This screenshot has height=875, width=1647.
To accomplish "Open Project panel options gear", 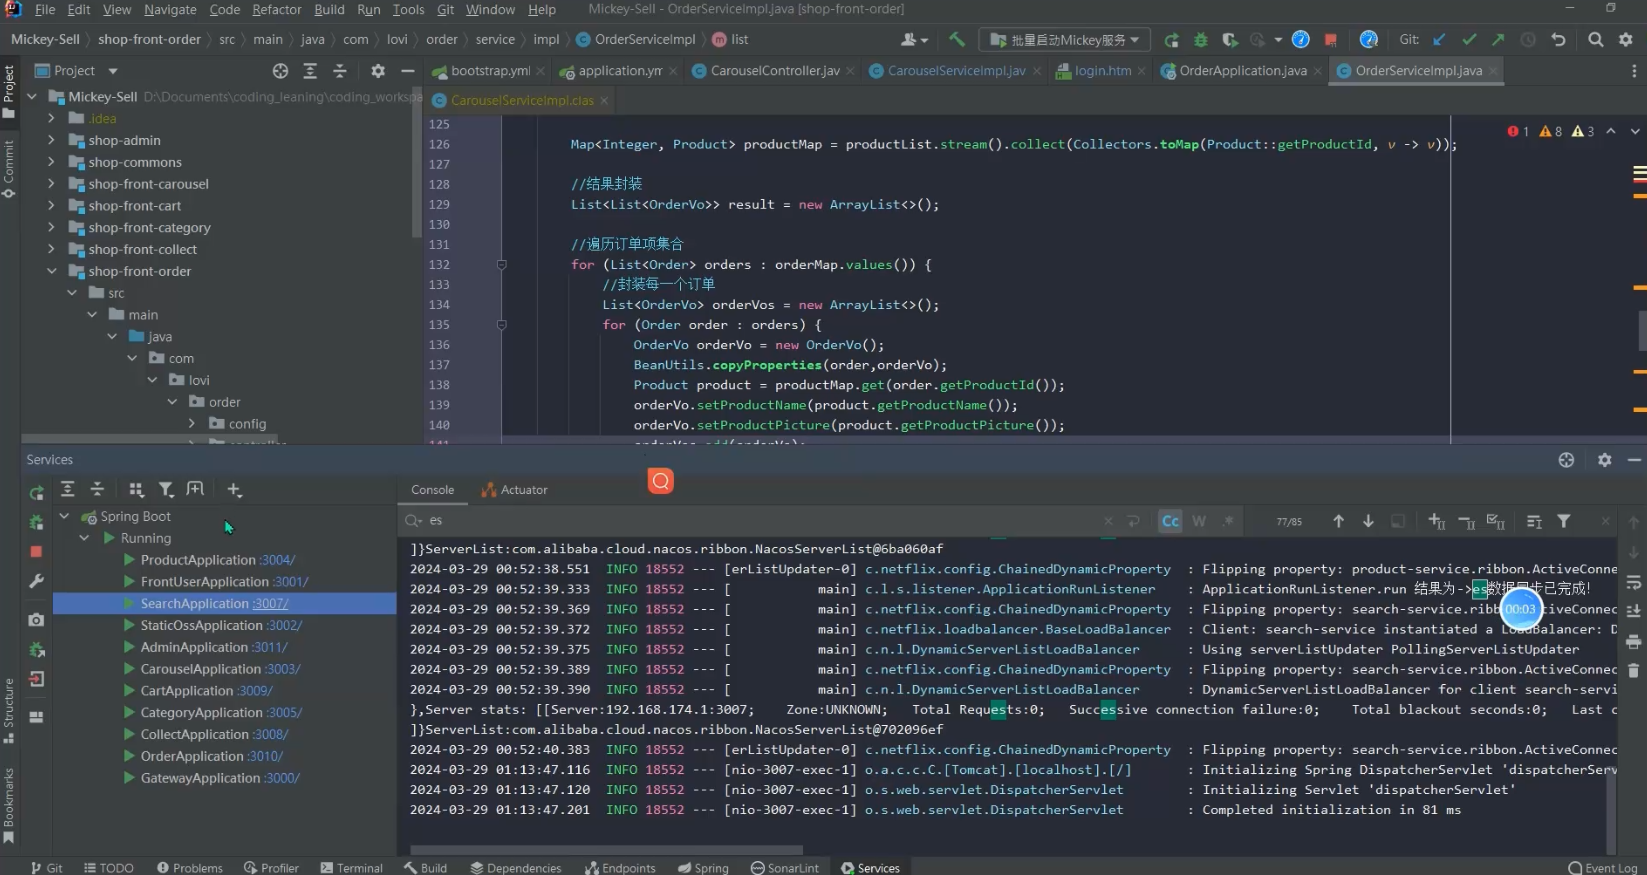I will click(x=378, y=71).
